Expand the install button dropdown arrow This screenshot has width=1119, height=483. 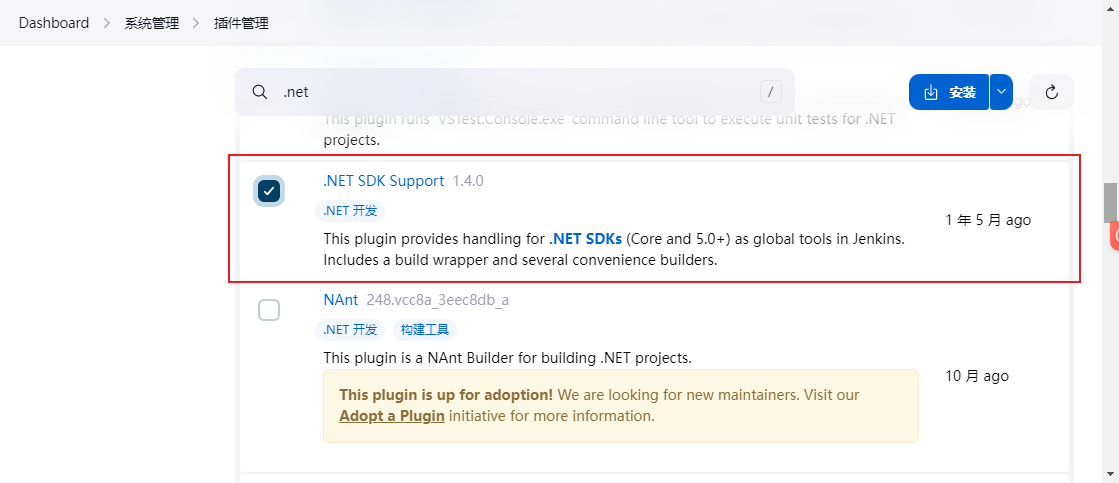coord(1001,92)
